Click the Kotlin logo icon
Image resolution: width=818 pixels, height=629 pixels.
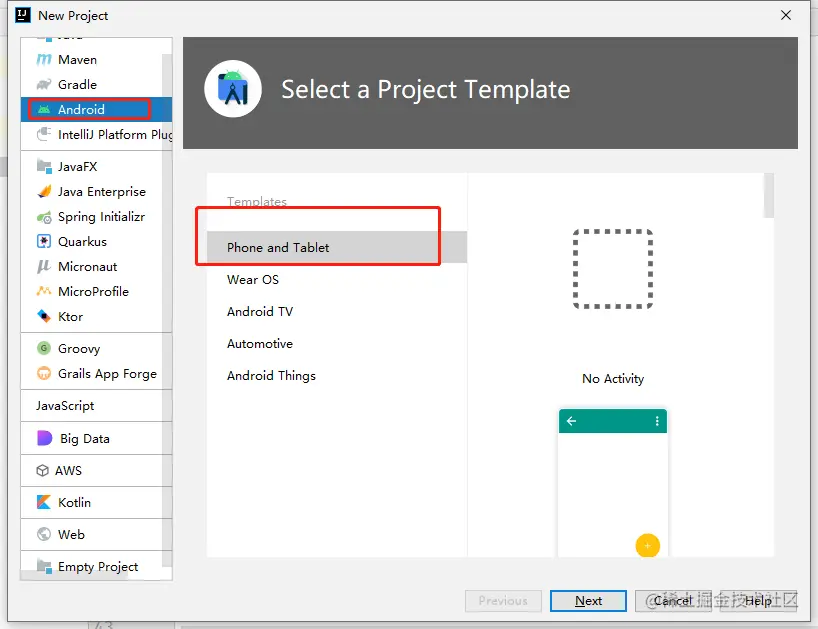pyautogui.click(x=44, y=502)
